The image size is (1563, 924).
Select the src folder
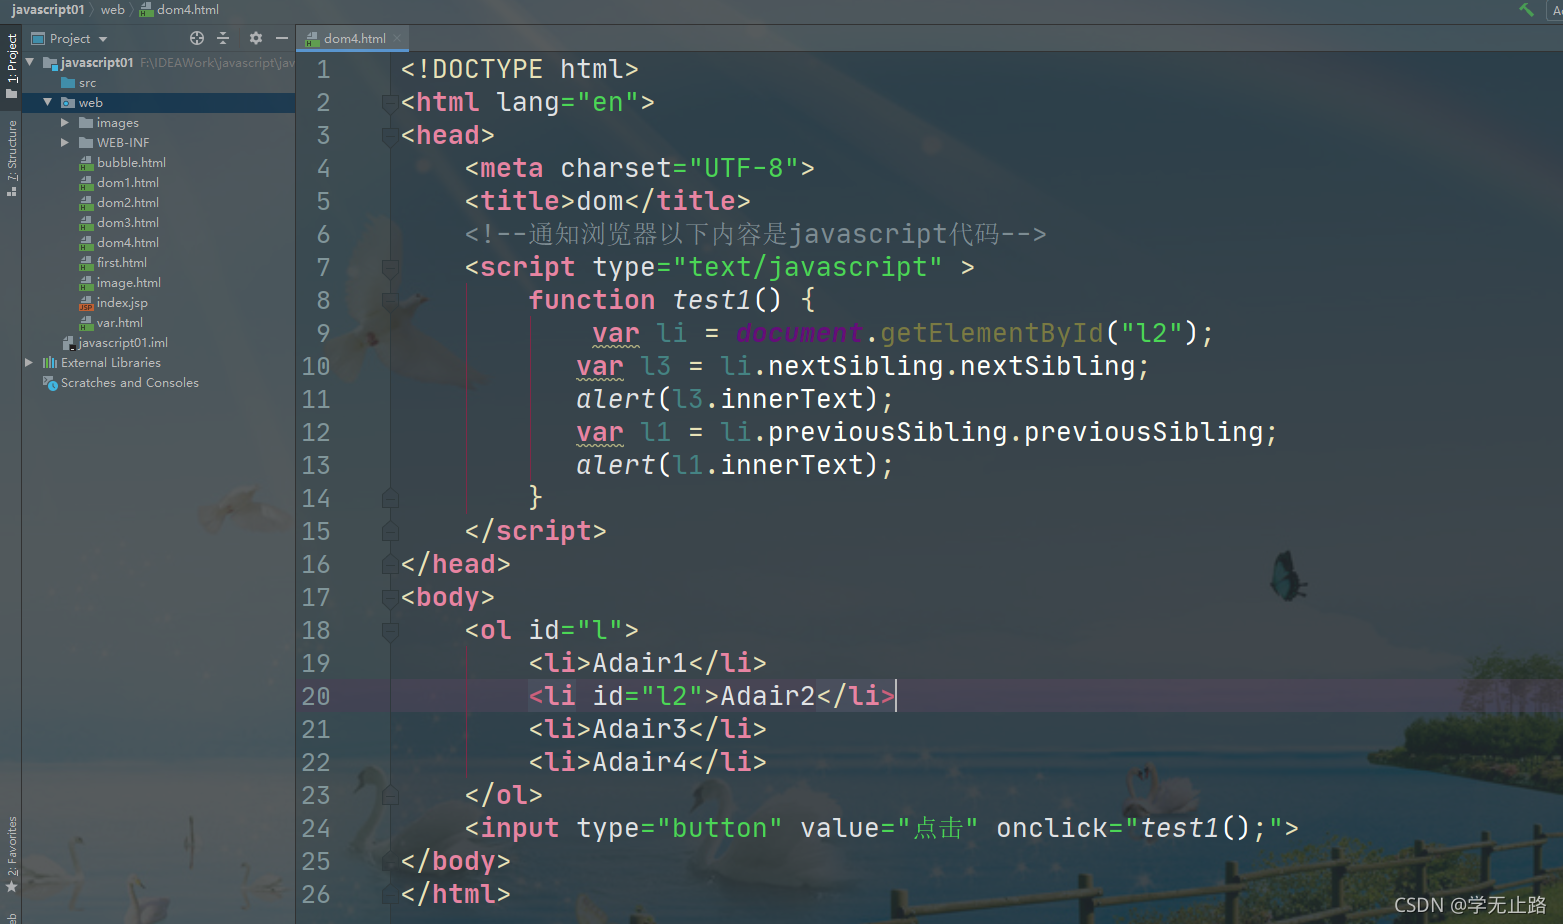(88, 83)
